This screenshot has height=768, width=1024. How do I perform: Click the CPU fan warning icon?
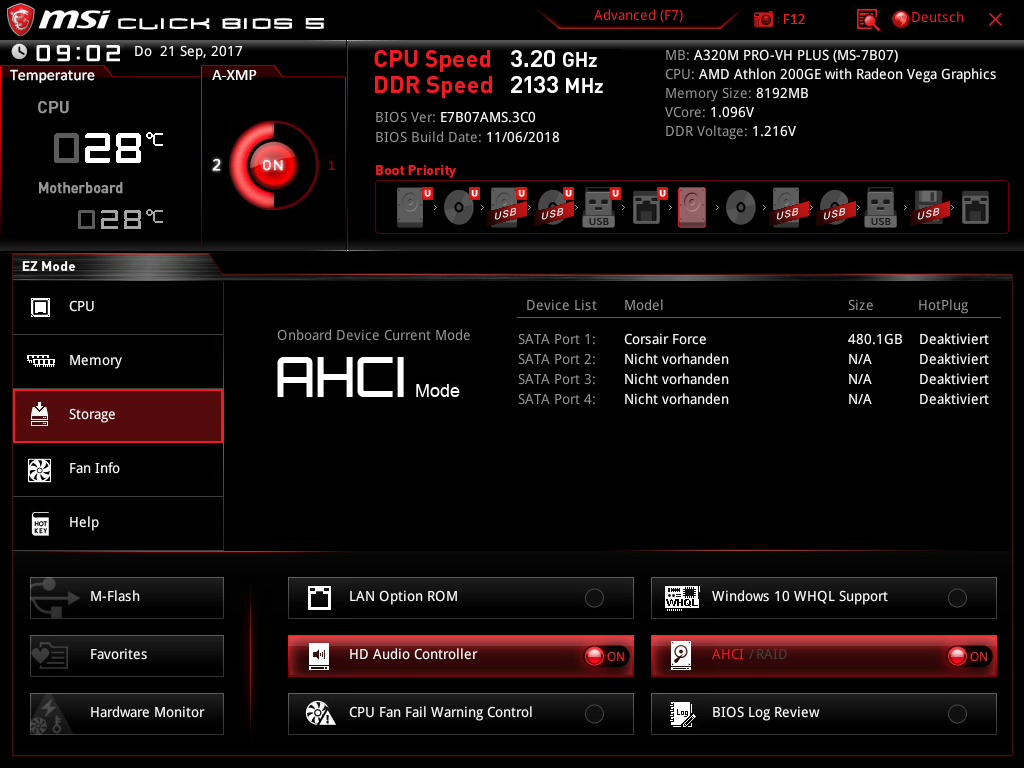320,713
